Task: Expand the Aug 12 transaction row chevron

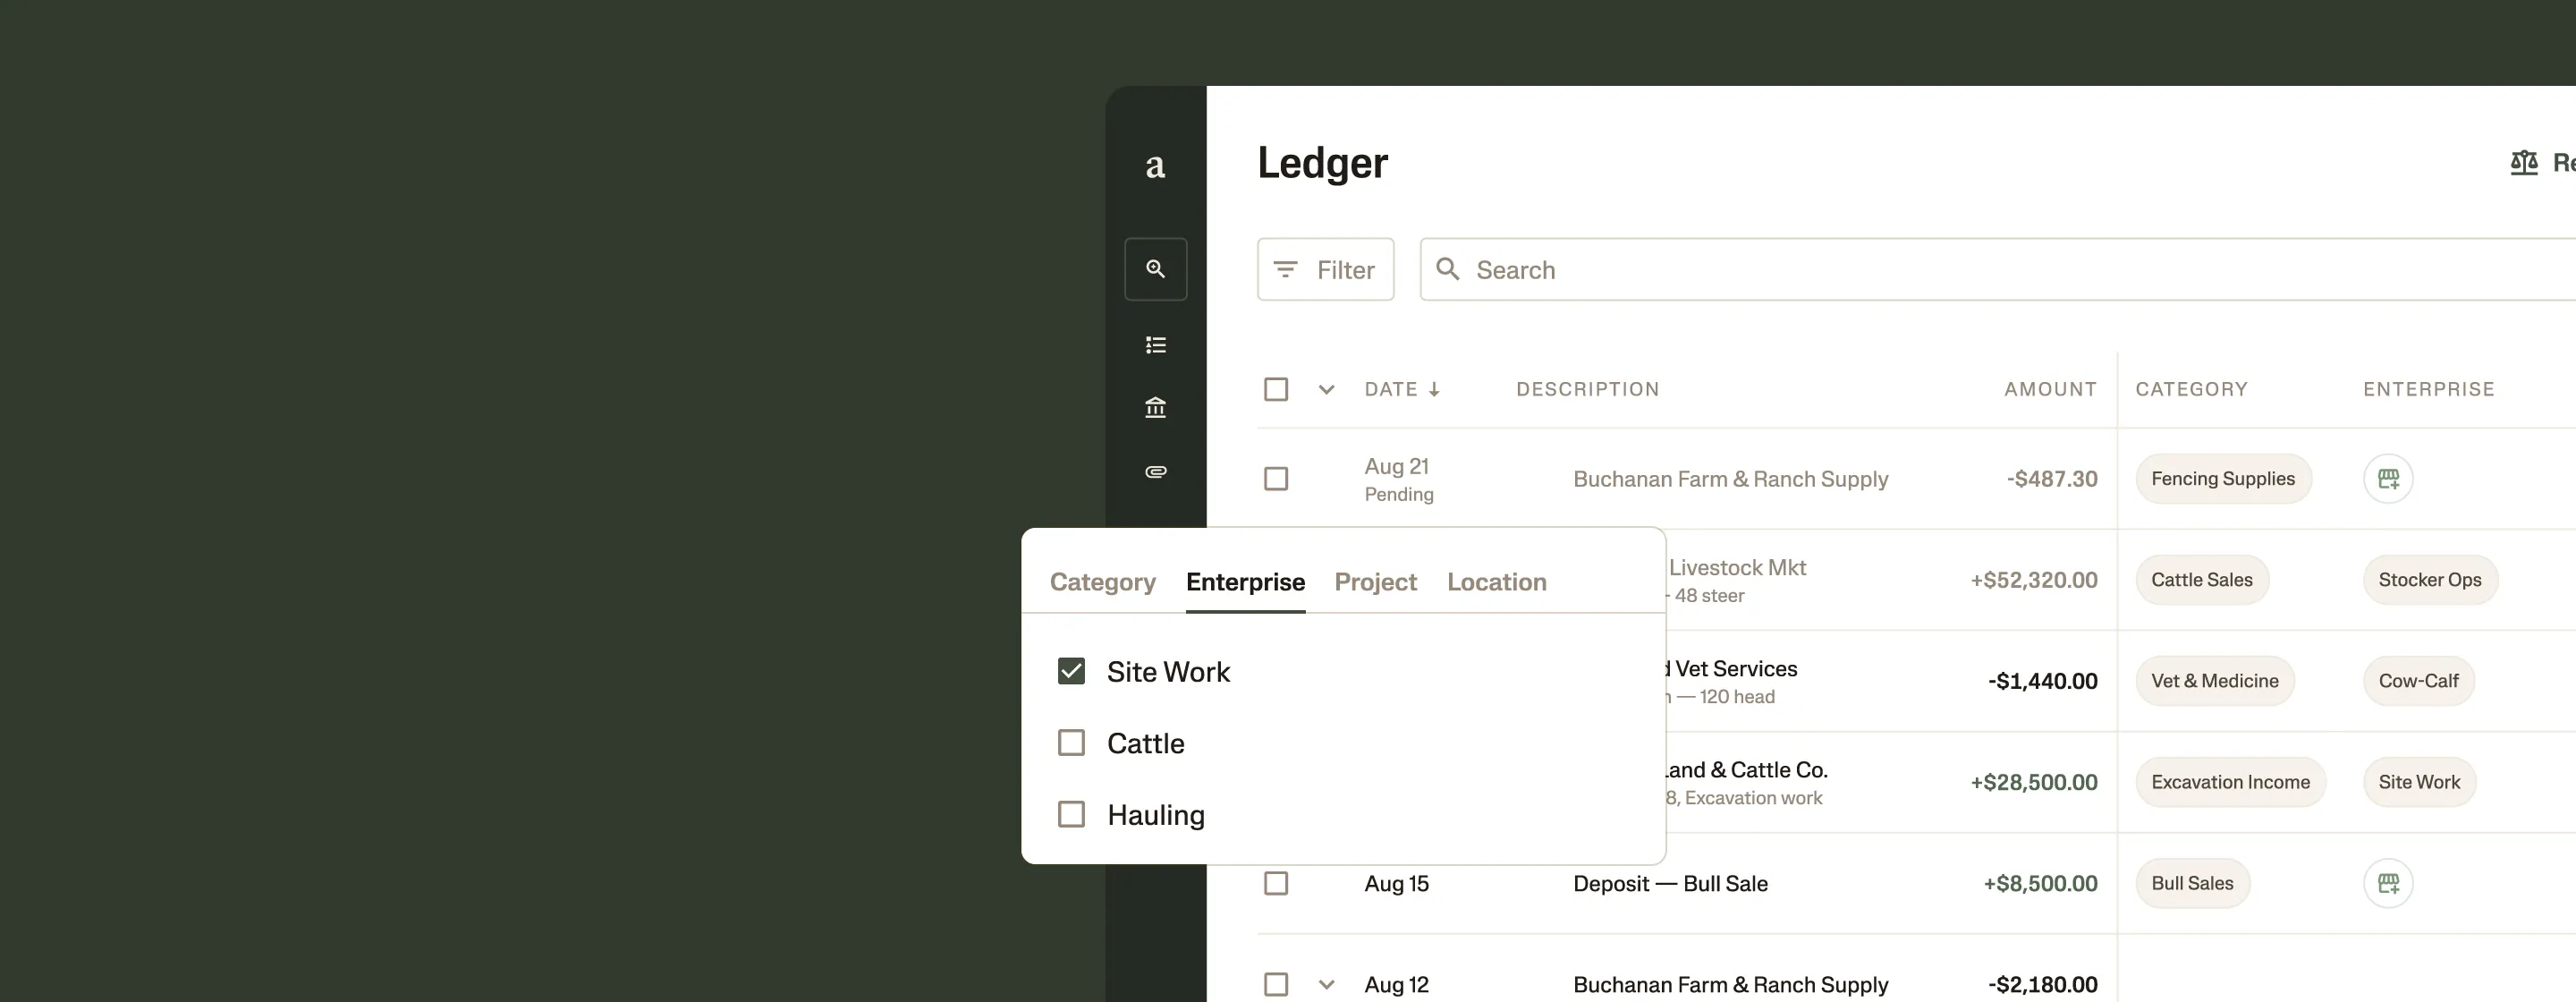Action: (x=1327, y=984)
